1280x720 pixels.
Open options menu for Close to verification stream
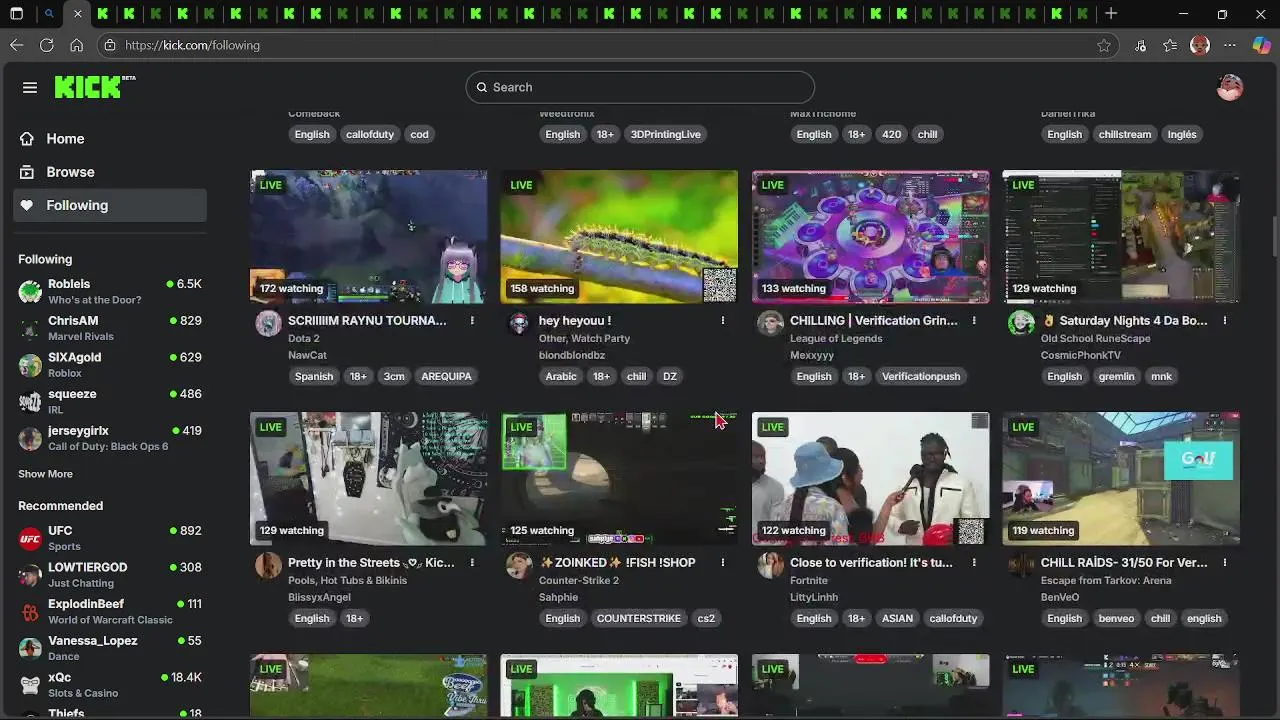[x=974, y=563]
